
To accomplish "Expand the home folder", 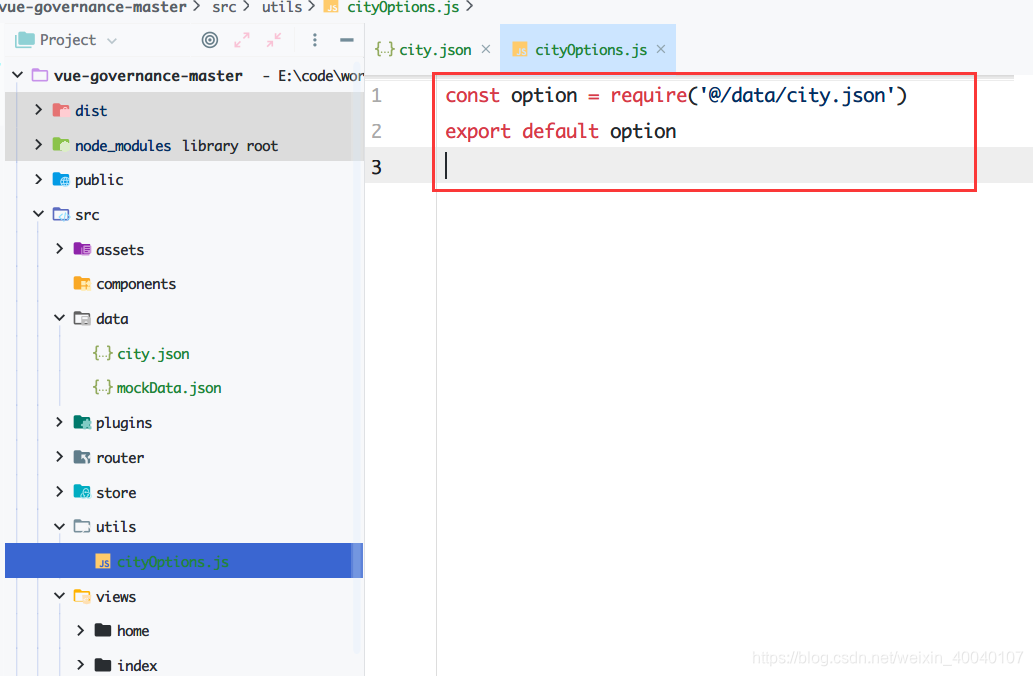I will point(80,631).
